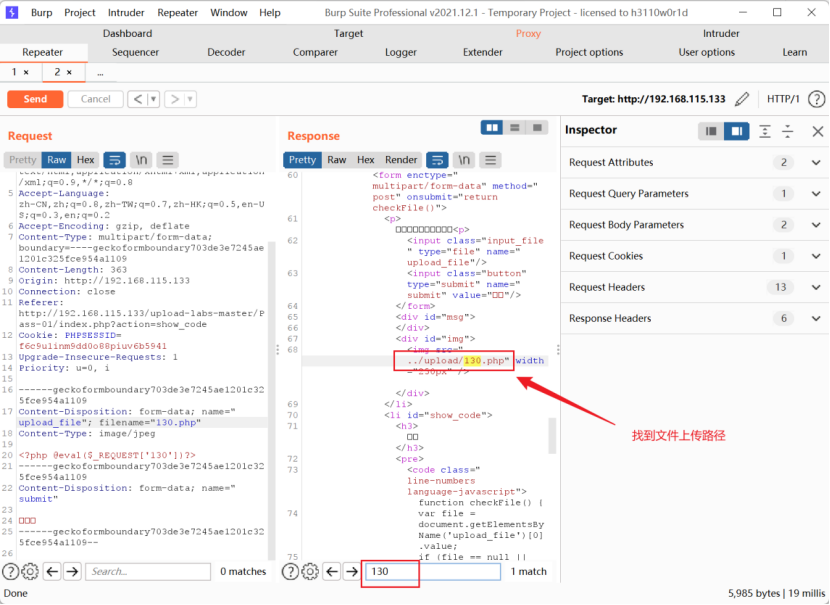Switch Response view to Render
830x605 pixels.
tap(401, 160)
